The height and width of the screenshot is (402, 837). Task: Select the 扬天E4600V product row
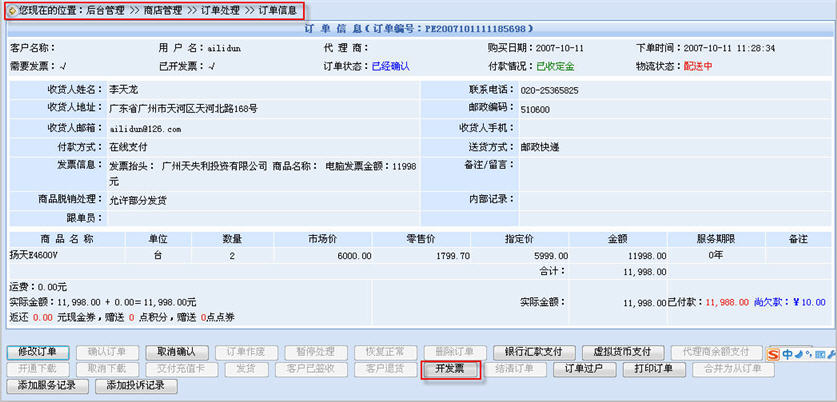pyautogui.click(x=37, y=255)
